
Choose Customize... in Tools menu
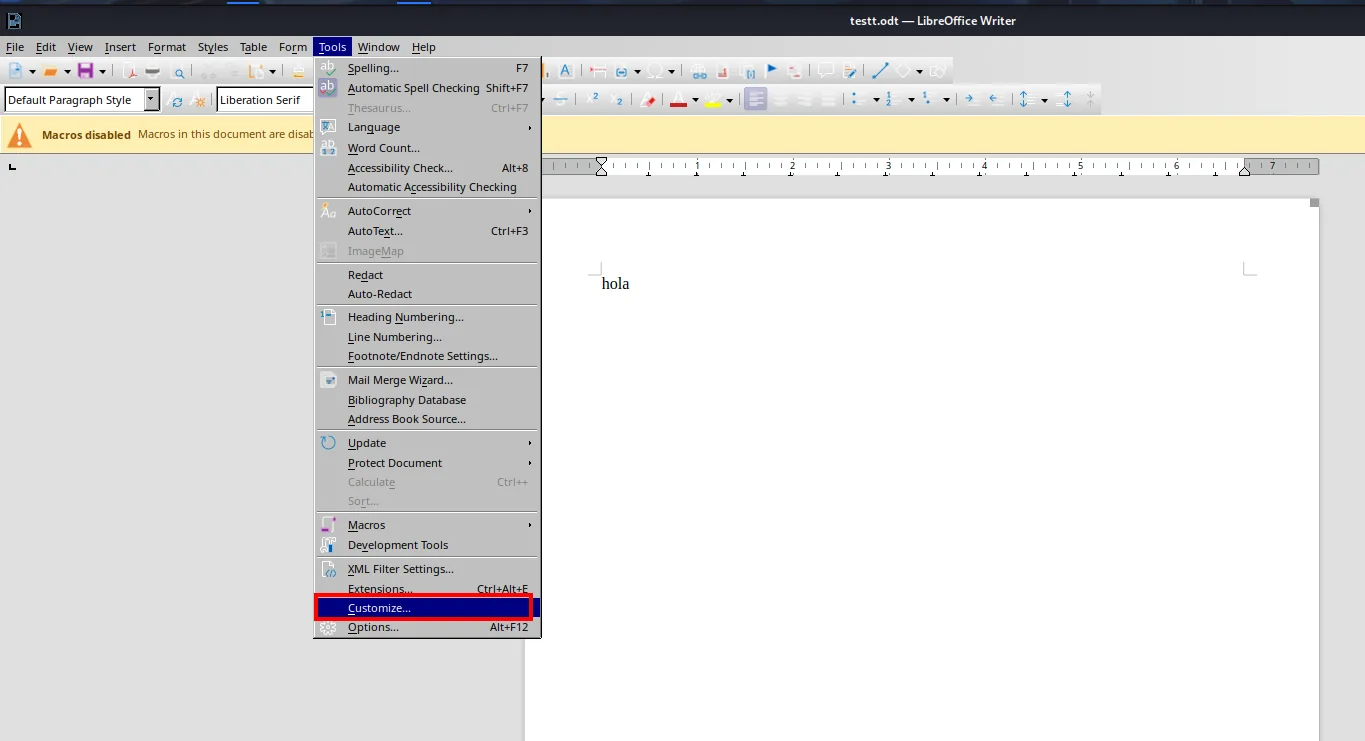point(428,608)
